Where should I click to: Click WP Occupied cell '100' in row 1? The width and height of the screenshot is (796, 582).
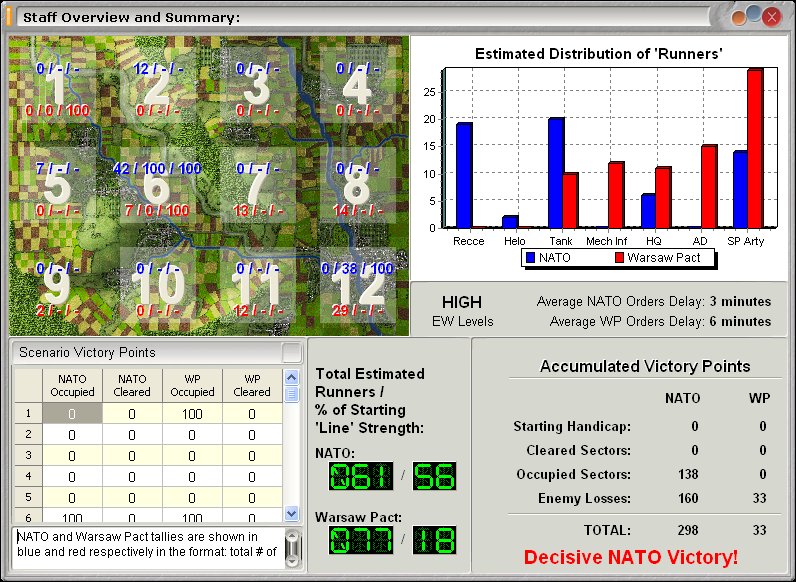pyautogui.click(x=192, y=413)
